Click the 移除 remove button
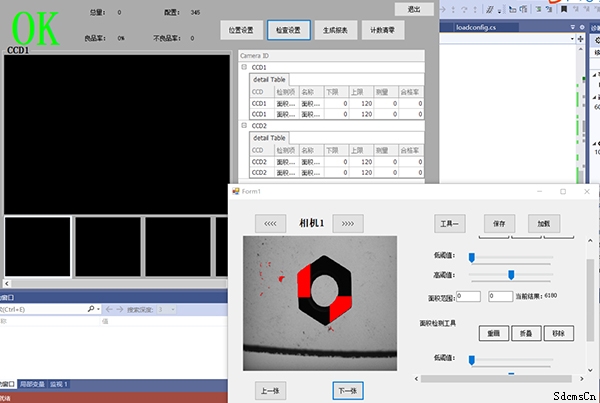 pyautogui.click(x=557, y=332)
